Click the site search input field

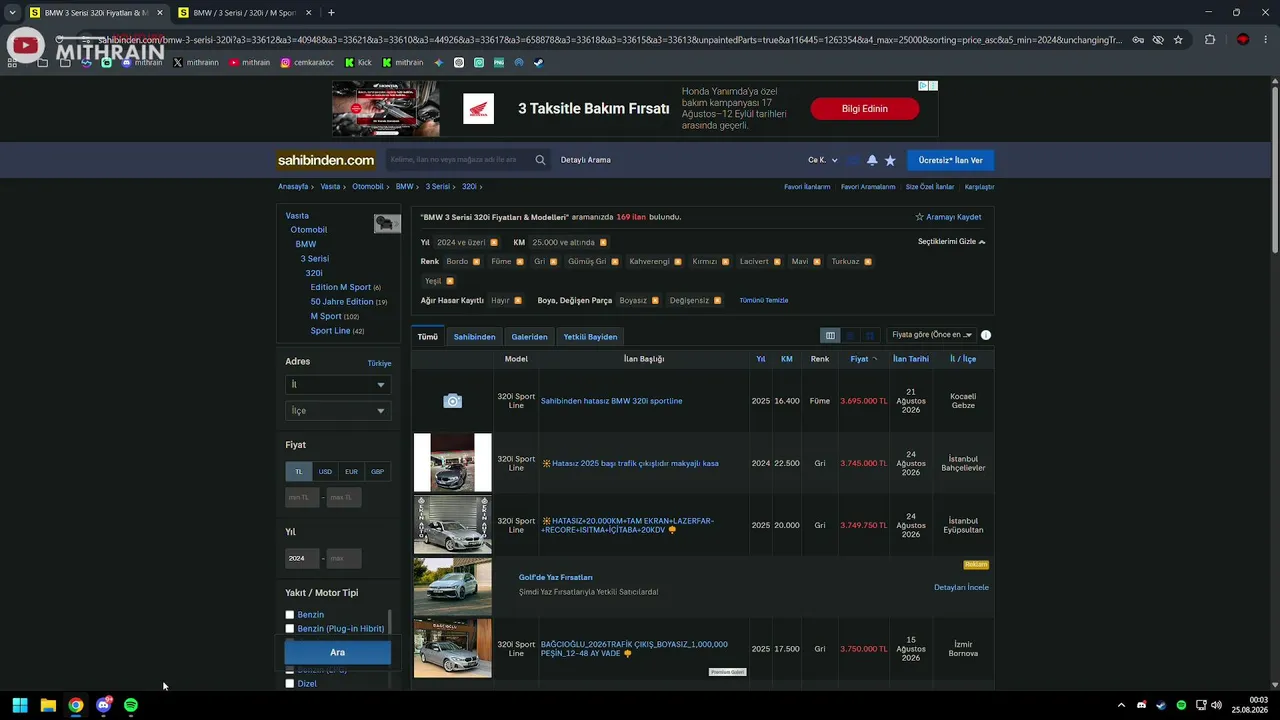coord(458,160)
